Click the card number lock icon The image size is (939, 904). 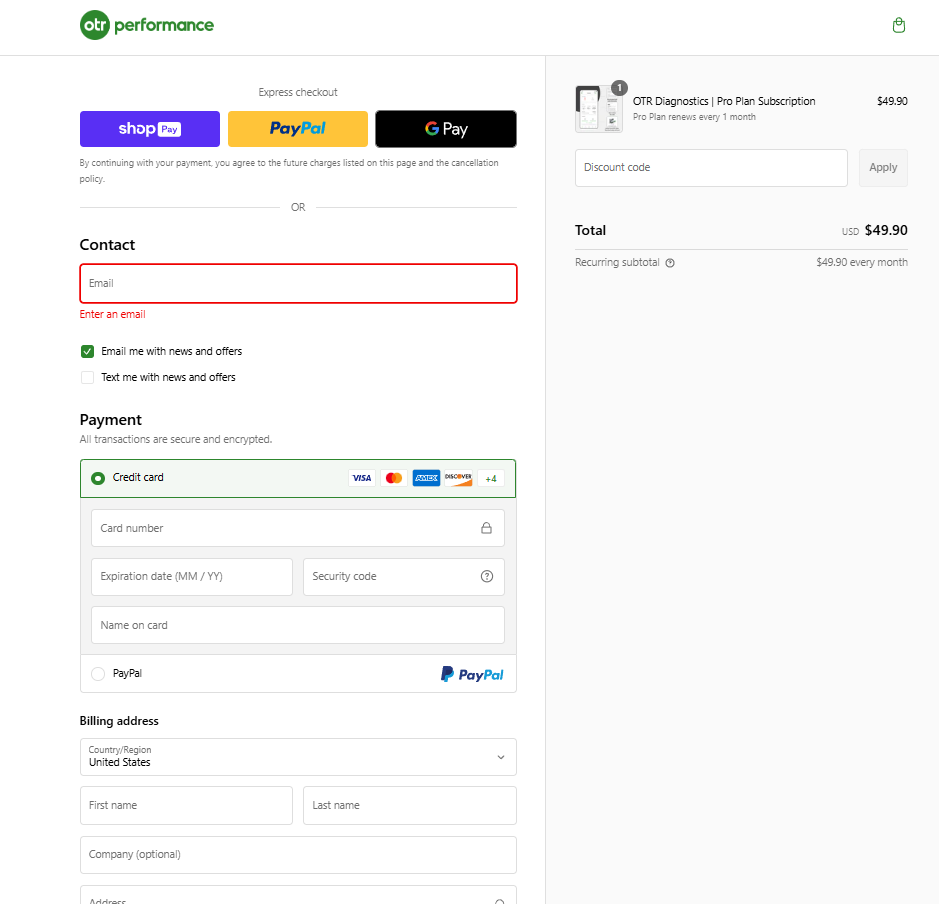(486, 528)
